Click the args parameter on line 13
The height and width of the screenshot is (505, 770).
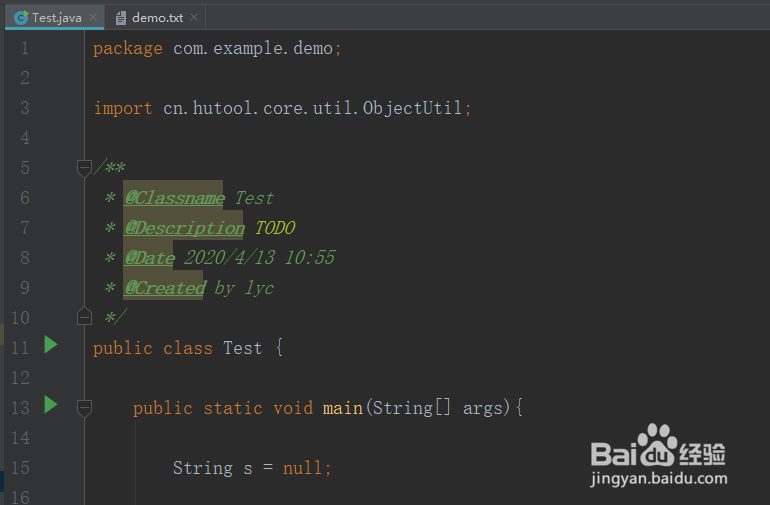483,409
